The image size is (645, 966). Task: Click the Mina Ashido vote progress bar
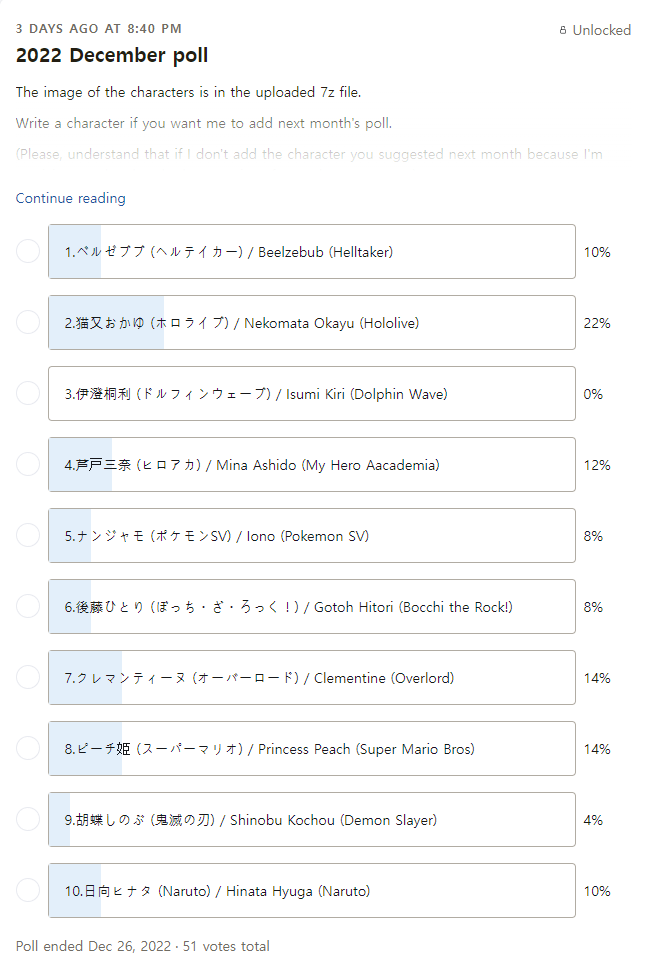311,464
